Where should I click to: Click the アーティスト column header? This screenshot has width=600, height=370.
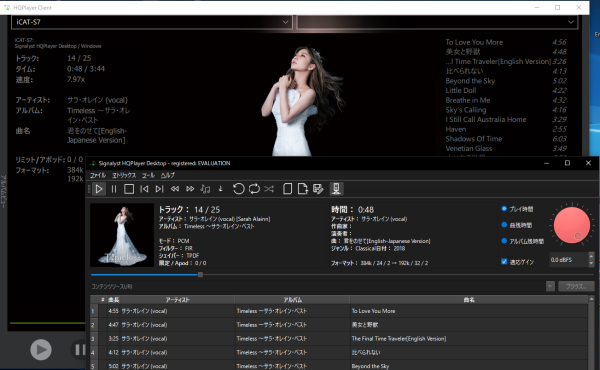click(x=177, y=300)
